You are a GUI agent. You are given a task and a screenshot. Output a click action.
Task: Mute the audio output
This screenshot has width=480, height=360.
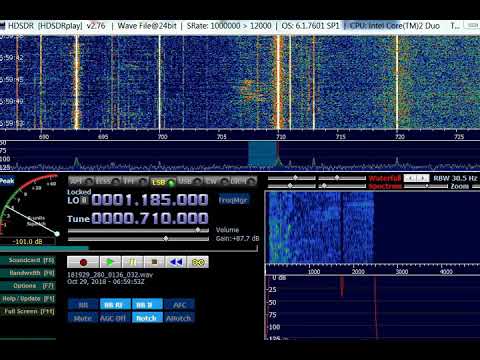coord(83,318)
